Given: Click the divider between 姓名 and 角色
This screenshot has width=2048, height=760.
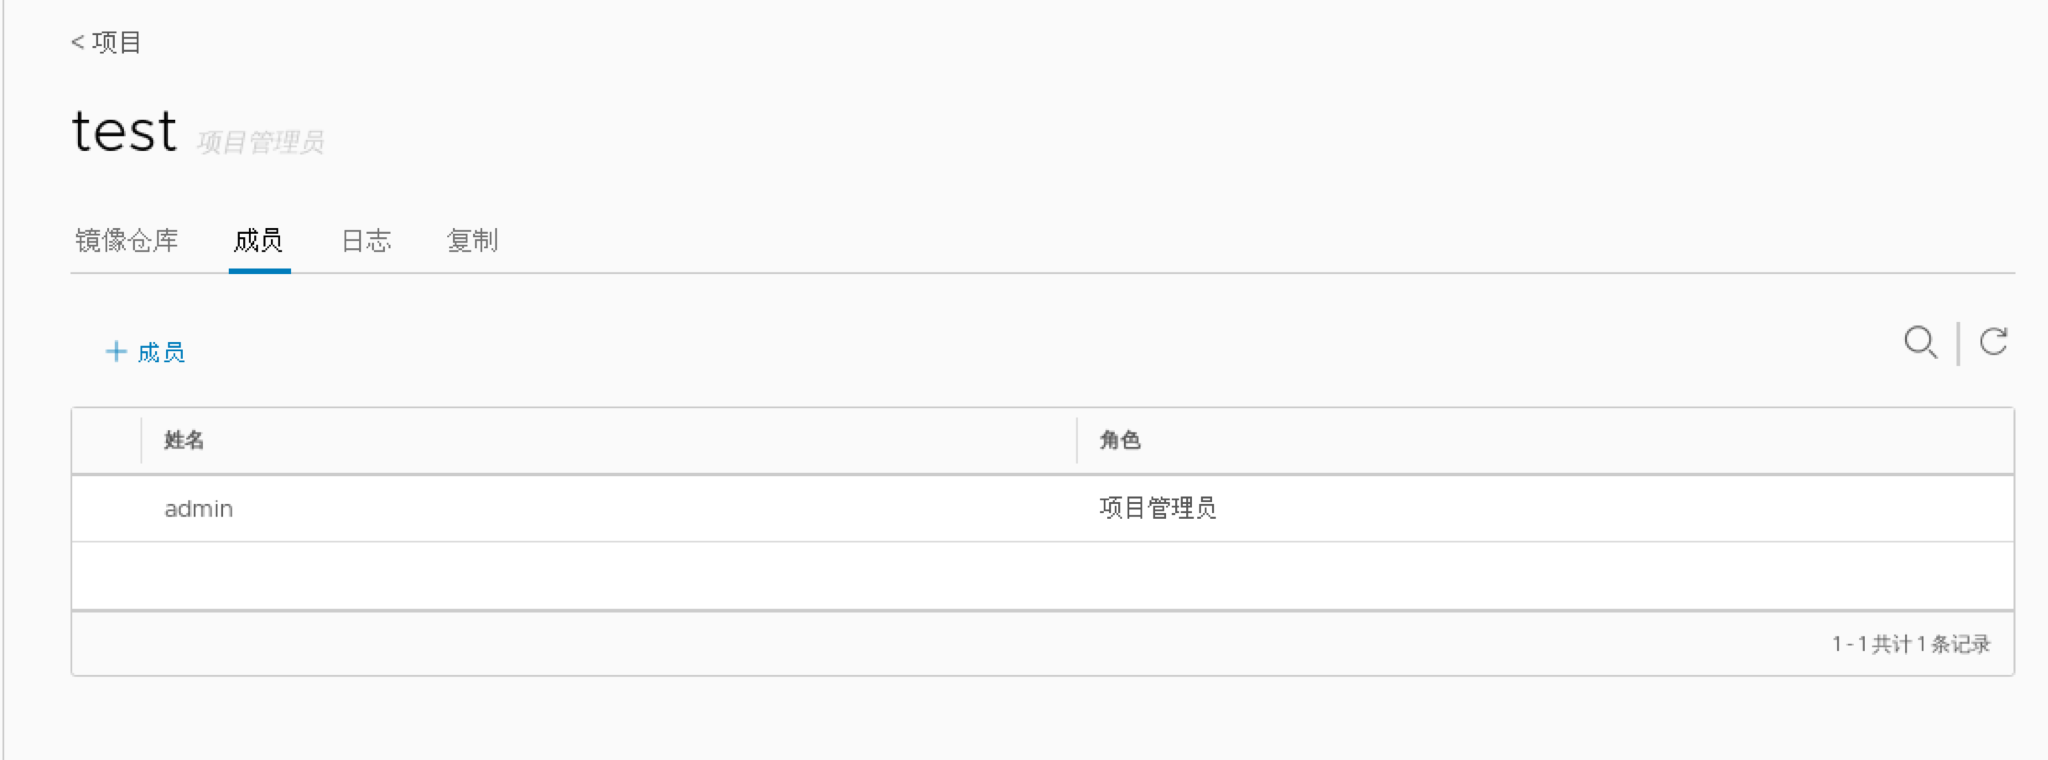Looking at the screenshot, I should [x=1077, y=440].
